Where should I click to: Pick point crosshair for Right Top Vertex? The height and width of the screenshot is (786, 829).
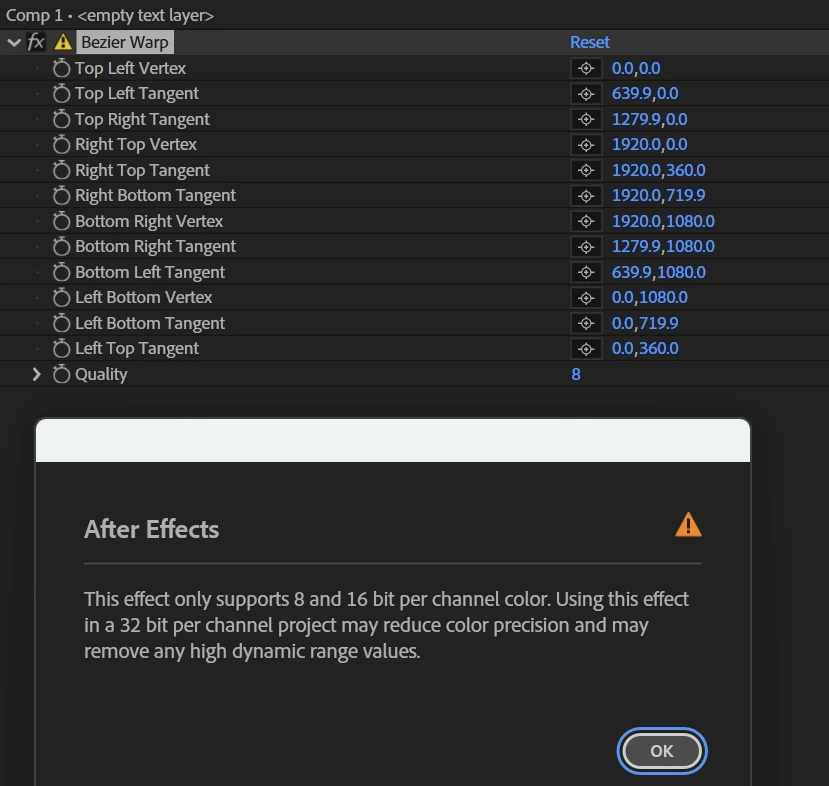point(586,144)
